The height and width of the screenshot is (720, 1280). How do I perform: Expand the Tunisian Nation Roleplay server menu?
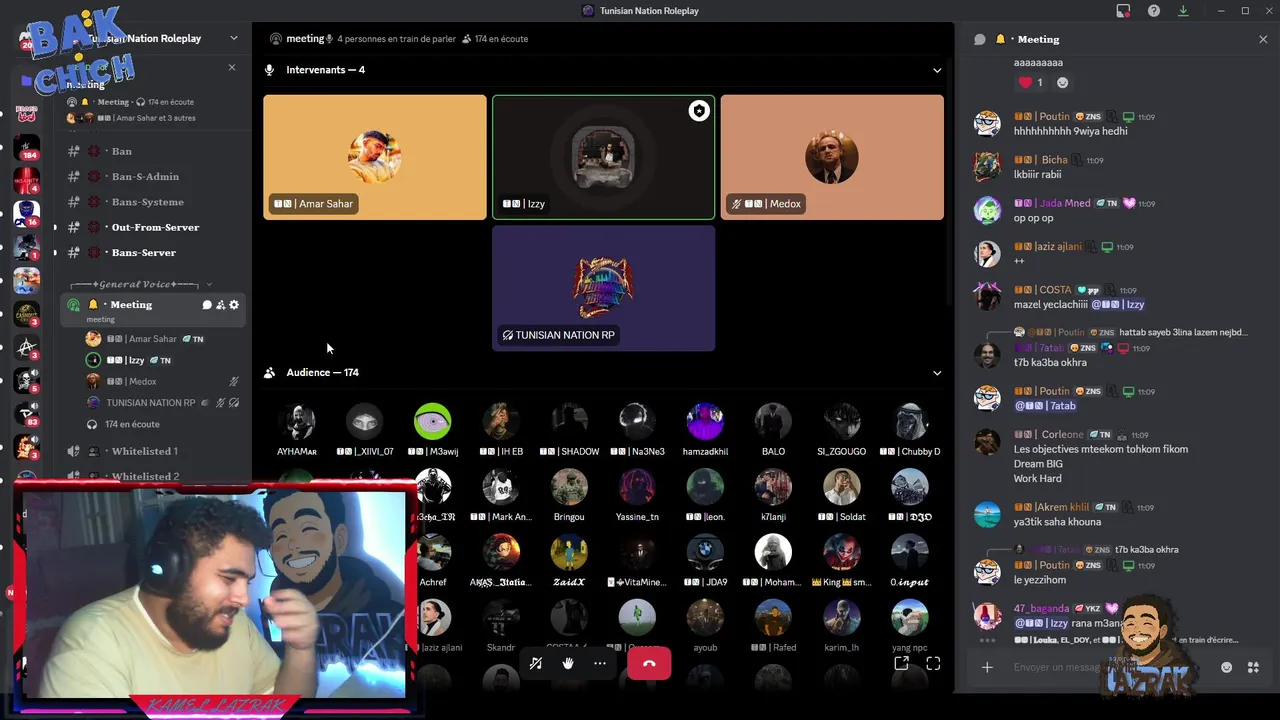(x=234, y=38)
